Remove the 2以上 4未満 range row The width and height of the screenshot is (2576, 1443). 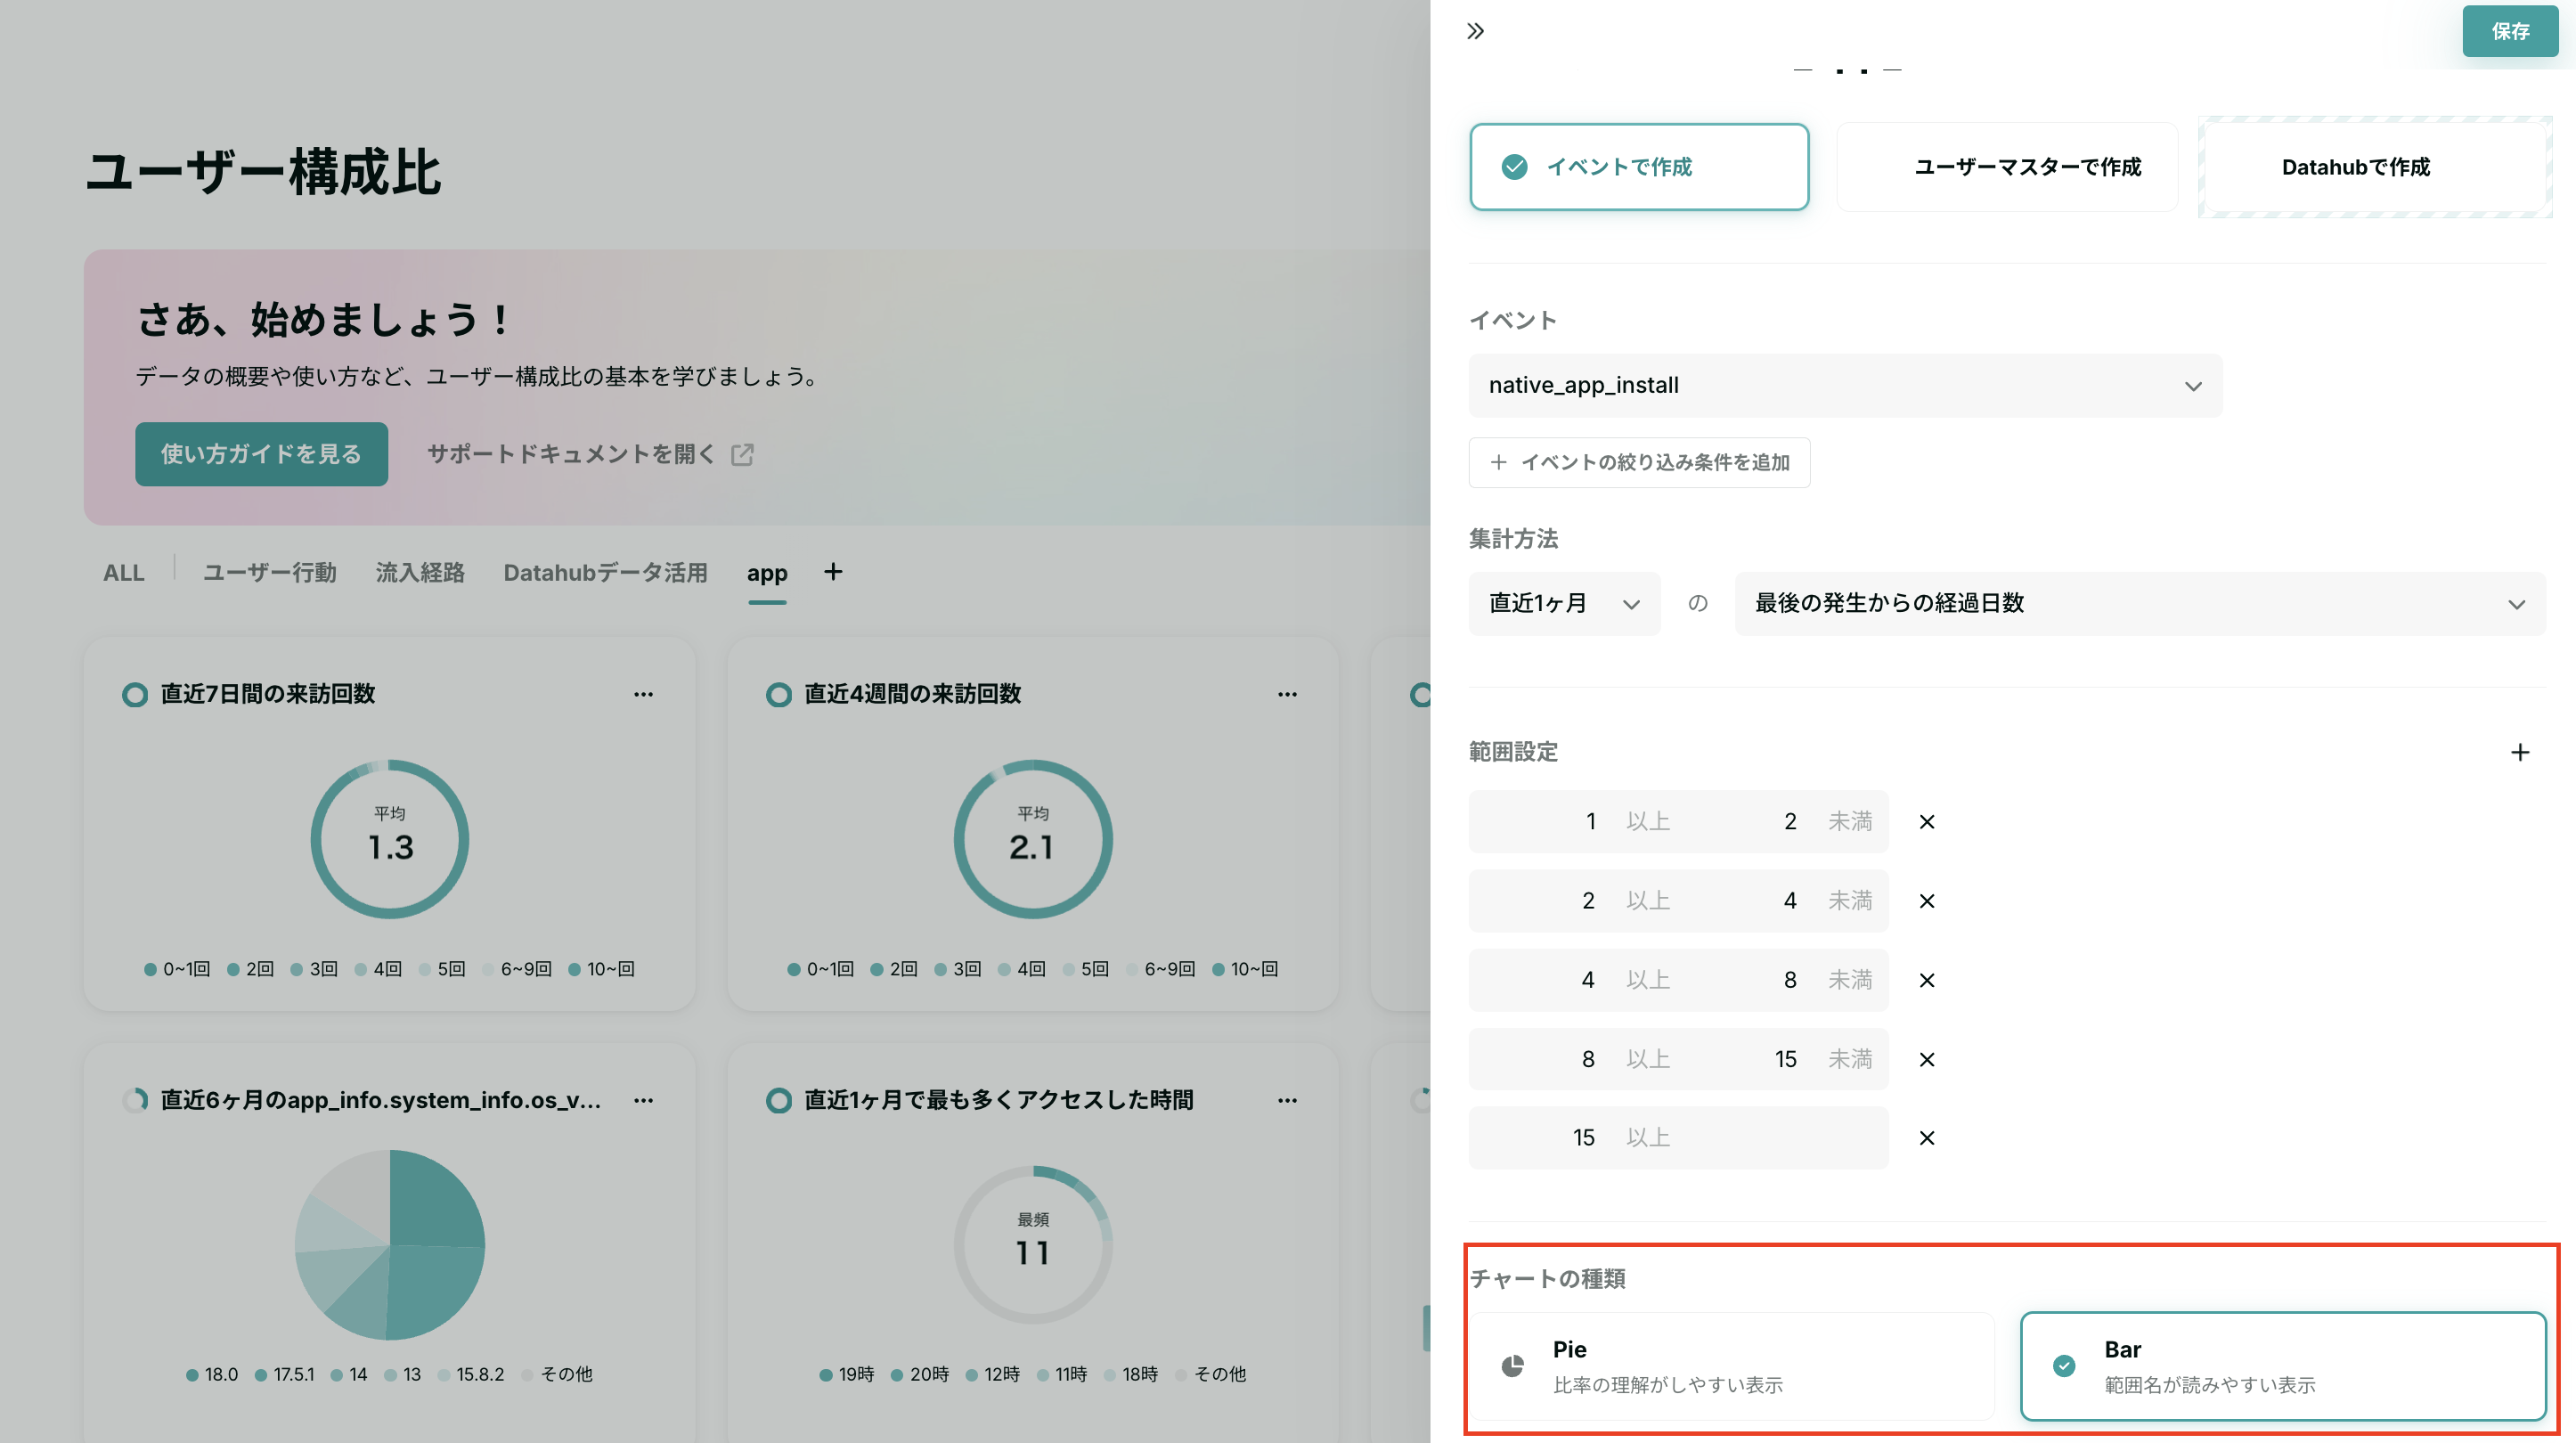tap(1927, 901)
